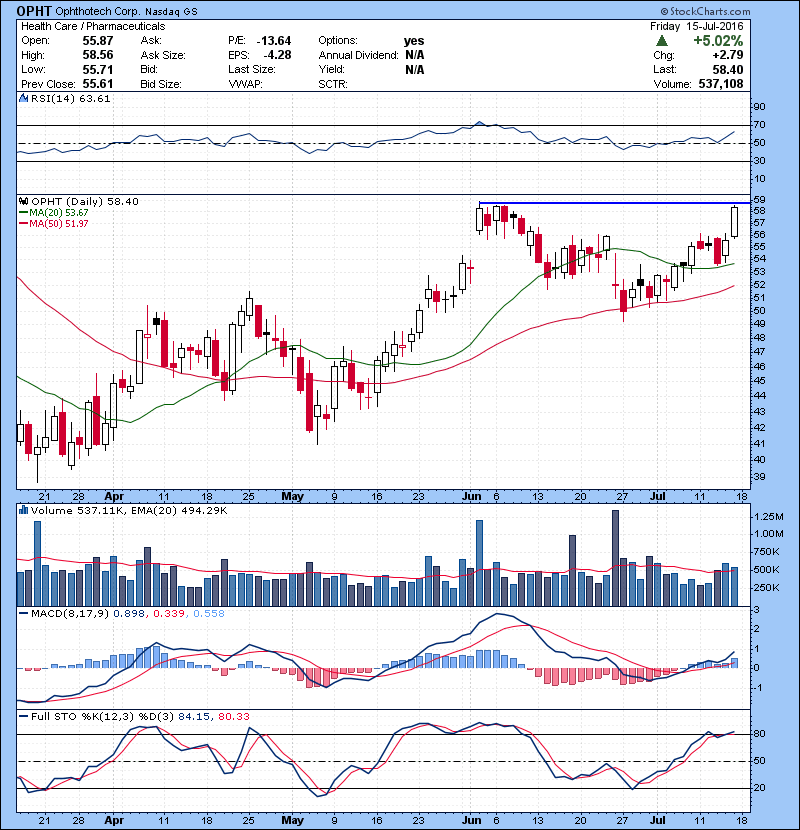Screen dimensions: 800x830
Task: Select the OPHT ticker symbol in the title
Action: coord(34,11)
